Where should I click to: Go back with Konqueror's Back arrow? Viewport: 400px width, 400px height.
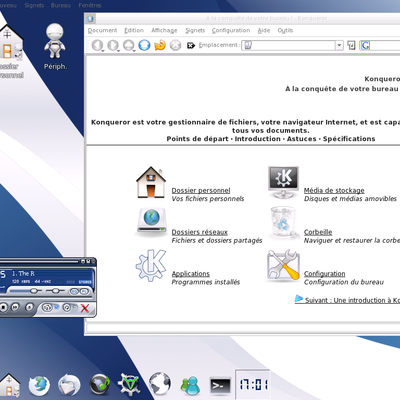click(97, 45)
